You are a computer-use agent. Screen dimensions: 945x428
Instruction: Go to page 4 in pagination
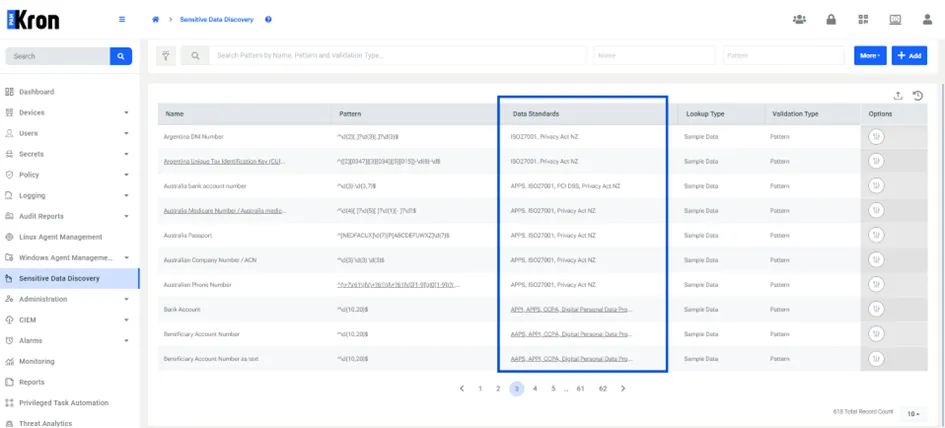click(535, 389)
